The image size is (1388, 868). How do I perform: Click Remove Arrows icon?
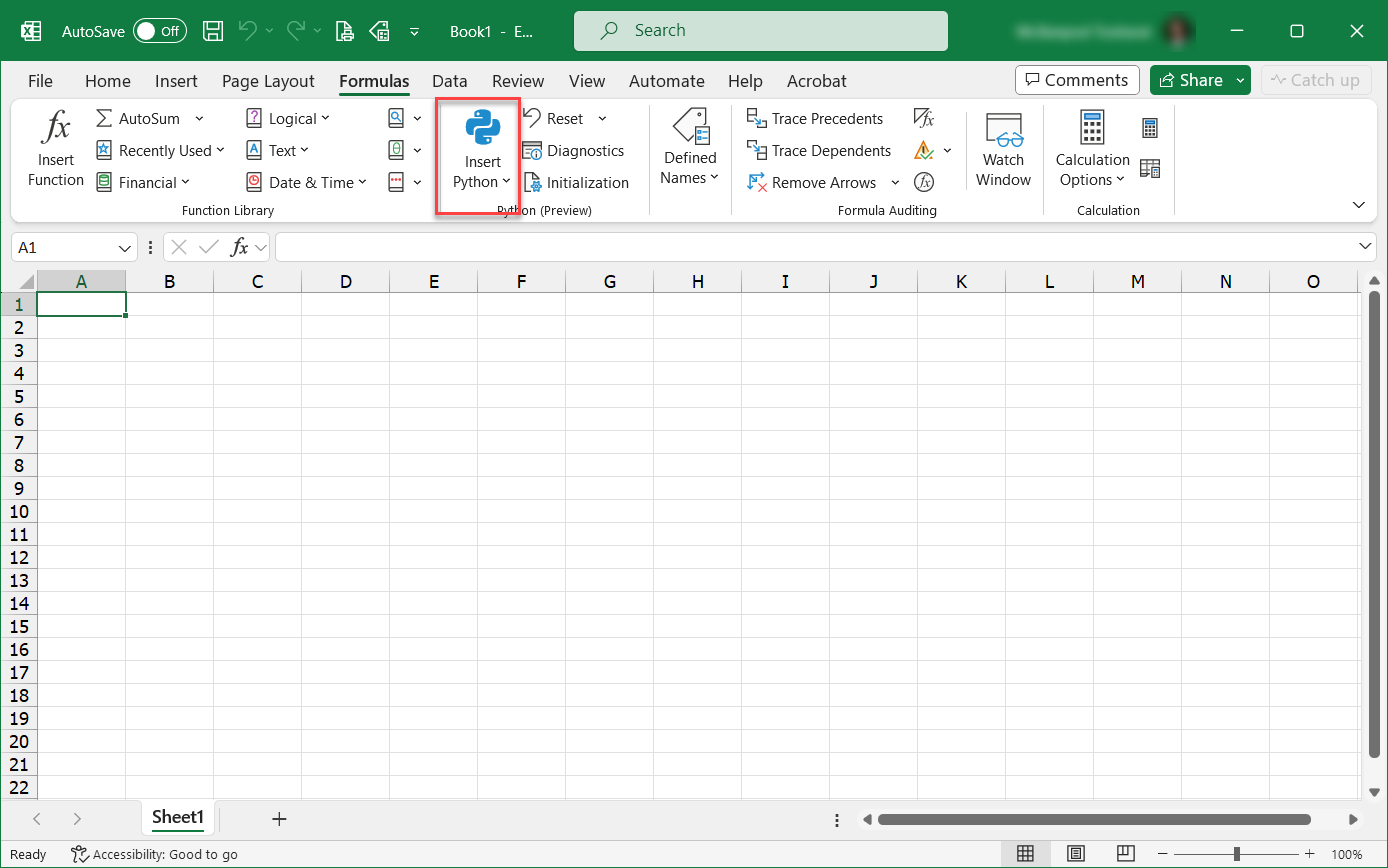point(757,183)
